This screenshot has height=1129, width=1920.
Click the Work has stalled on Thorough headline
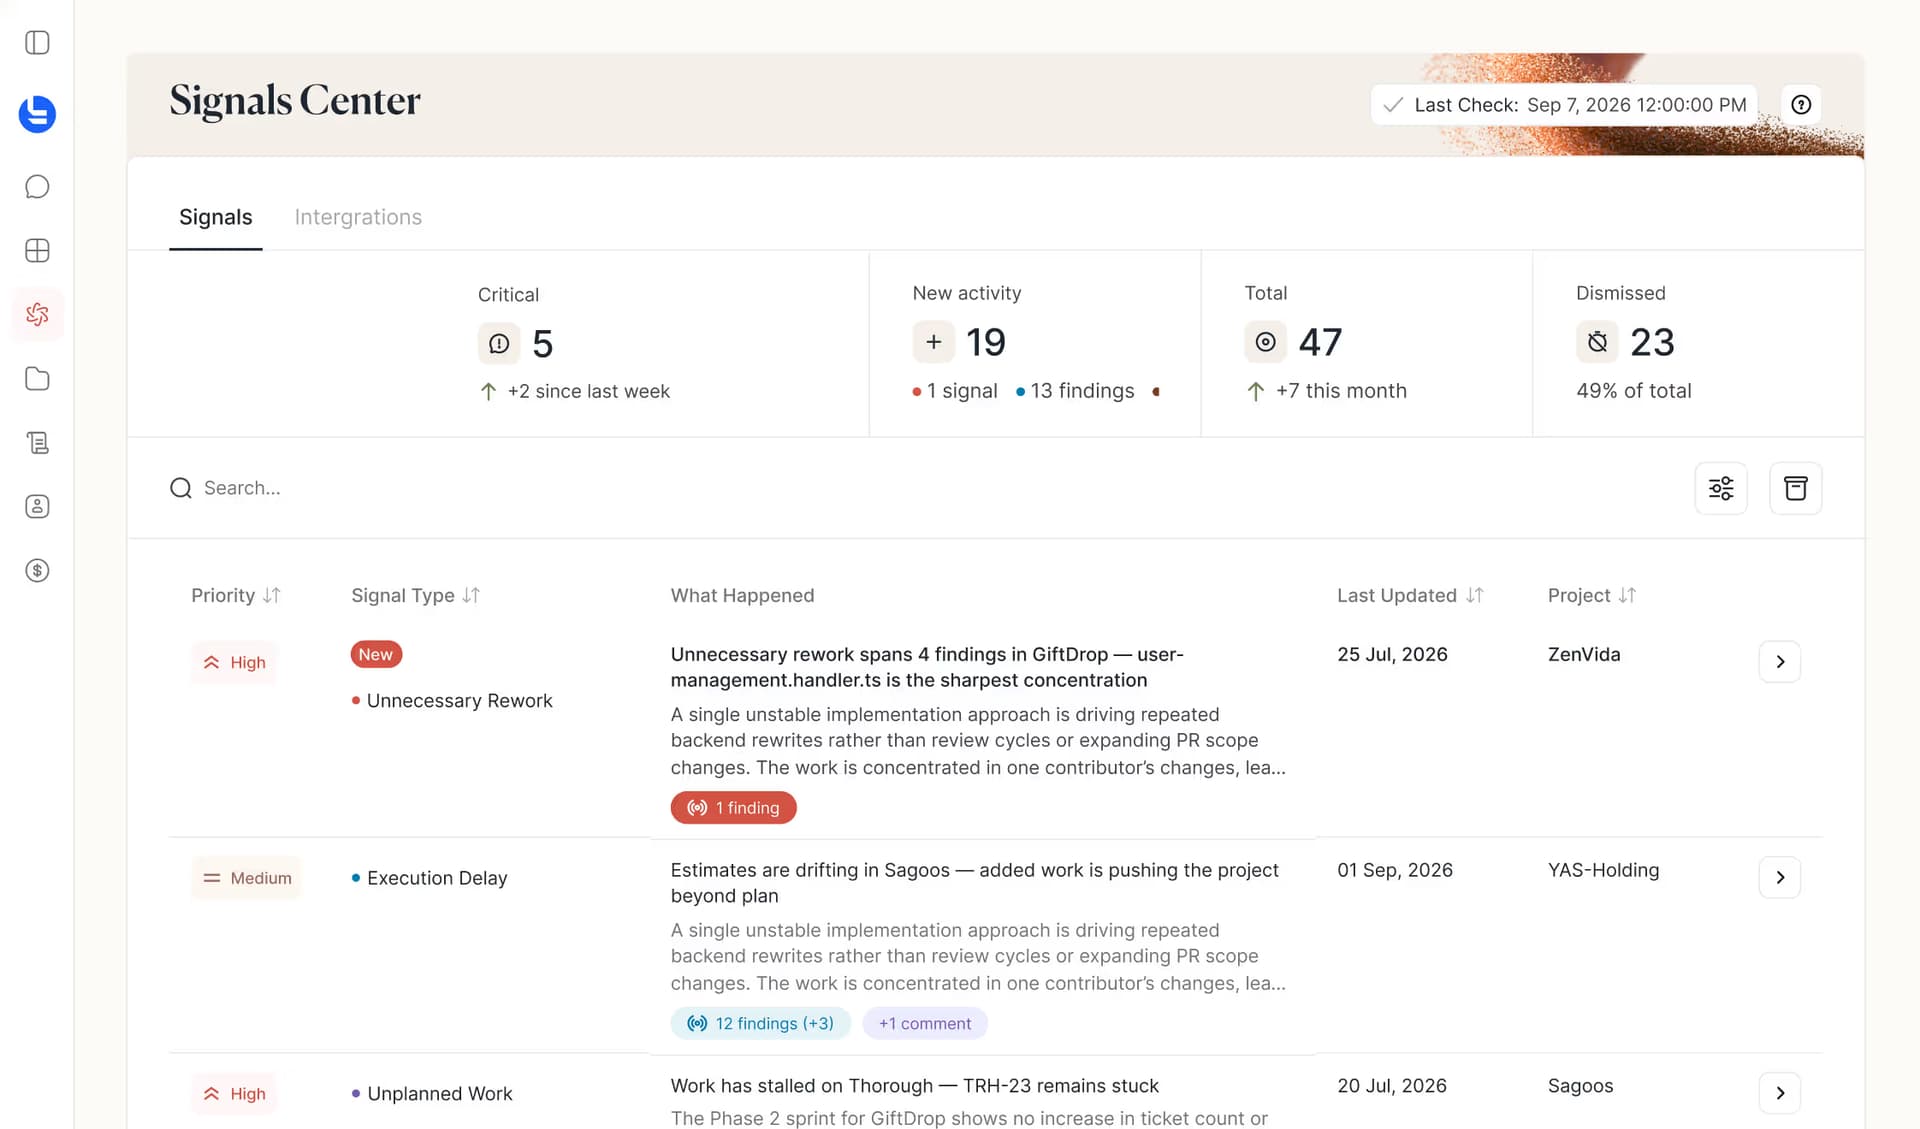[915, 1086]
